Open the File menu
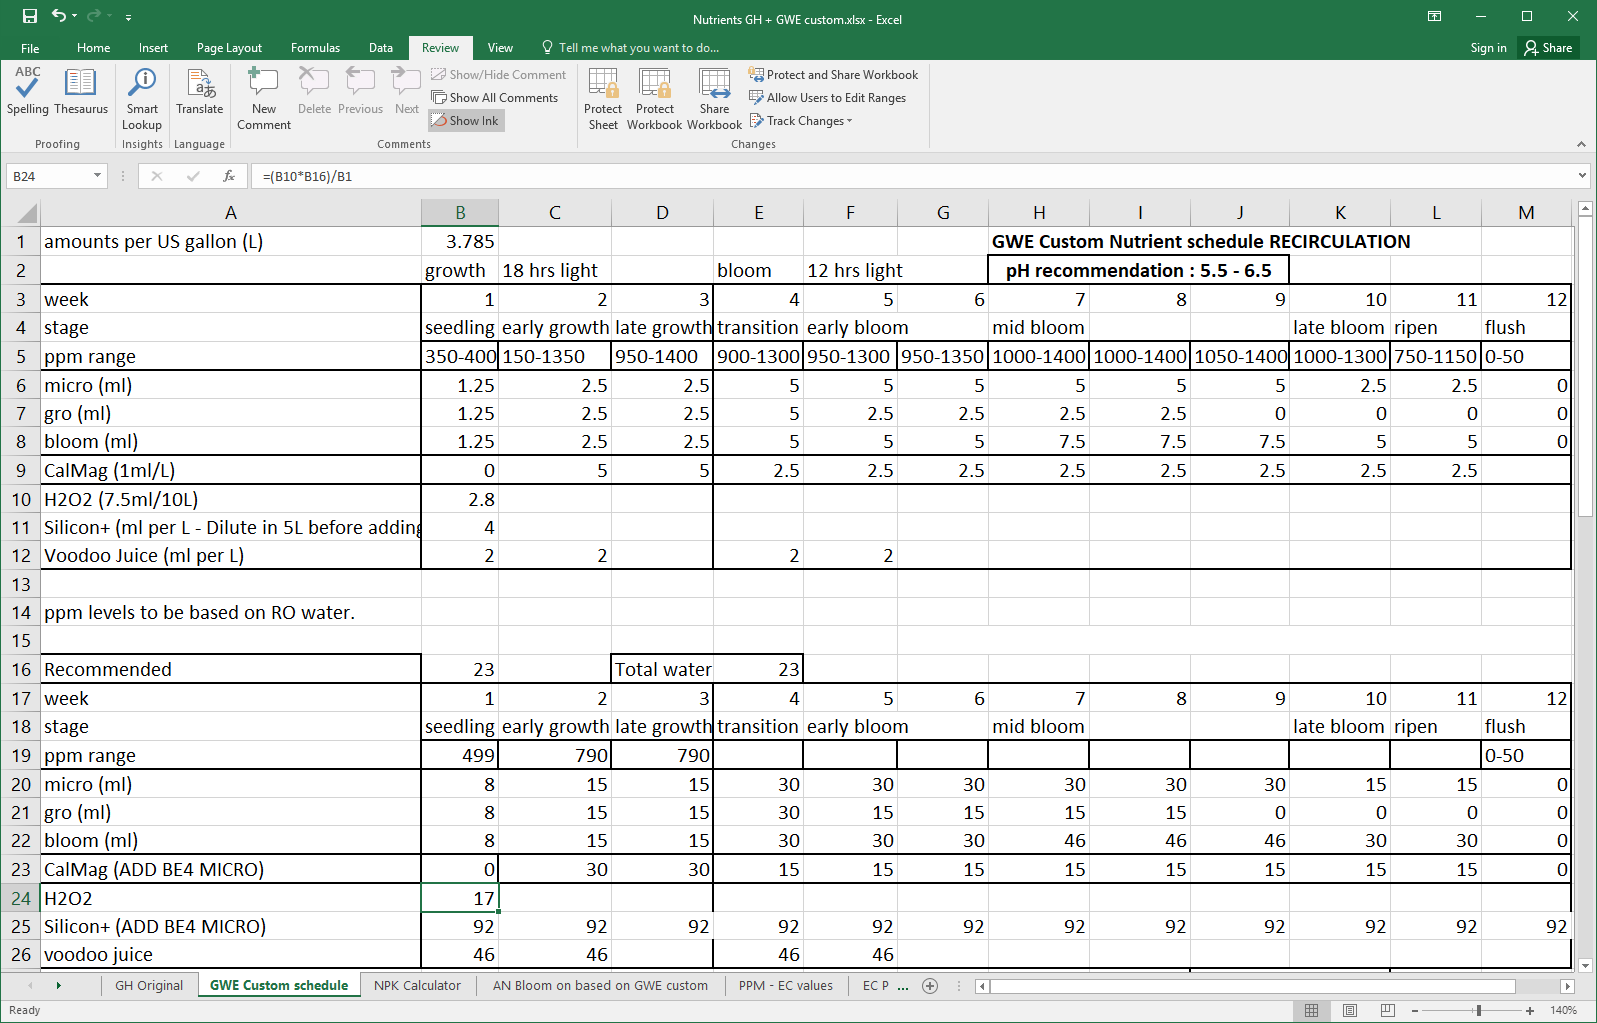This screenshot has height=1023, width=1597. (30, 48)
